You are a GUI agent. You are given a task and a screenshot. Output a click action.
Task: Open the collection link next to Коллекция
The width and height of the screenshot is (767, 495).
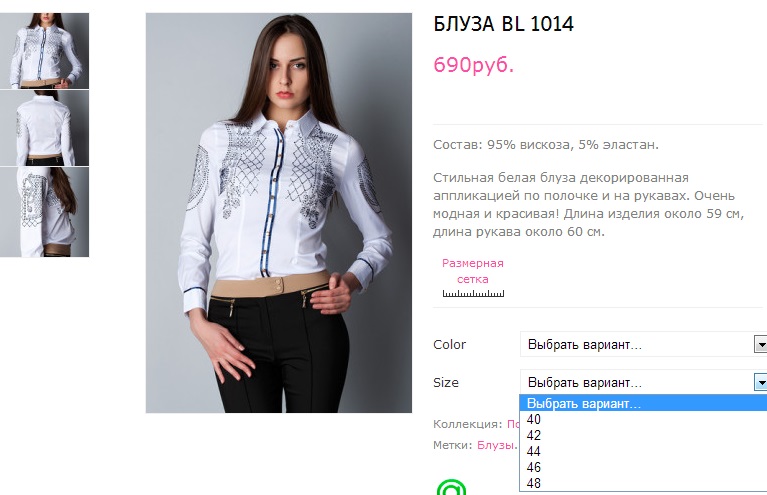512,424
